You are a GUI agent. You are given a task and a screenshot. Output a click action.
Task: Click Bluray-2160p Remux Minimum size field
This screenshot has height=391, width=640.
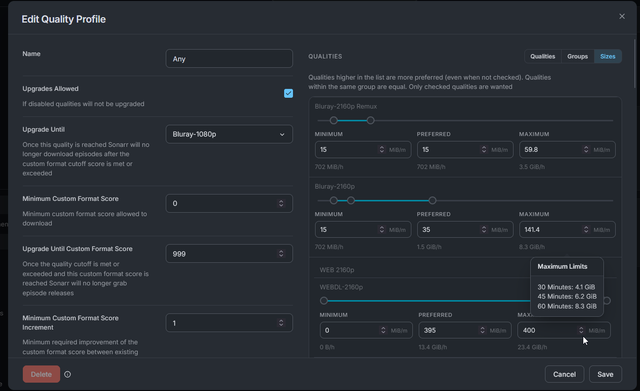tap(363, 150)
